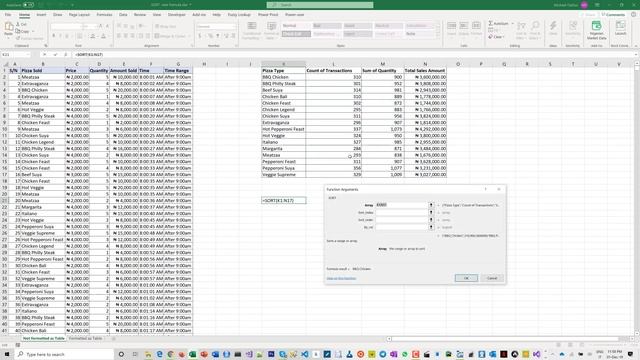Open Conditional Formatting menu
Image resolution: width=640 pixels, height=360 pixels.
[x=251, y=31]
